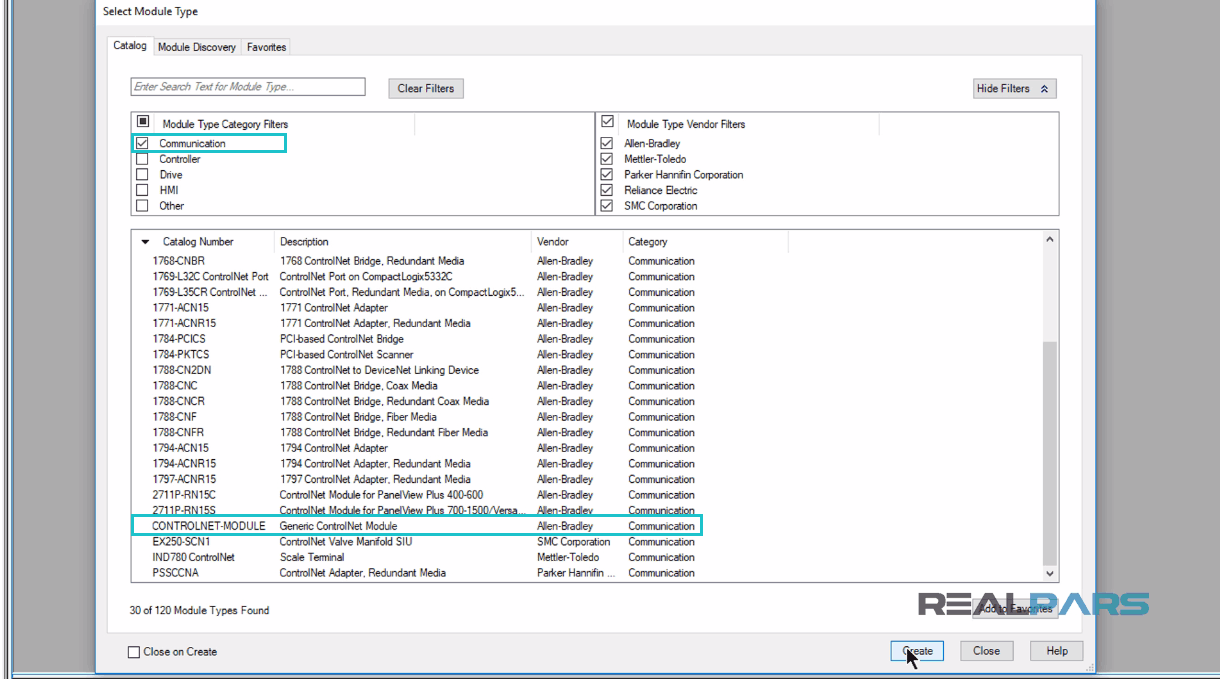Screen dimensions: 1220x679
Task: Click the list scrollbar down arrow
Action: [x=1050, y=573]
